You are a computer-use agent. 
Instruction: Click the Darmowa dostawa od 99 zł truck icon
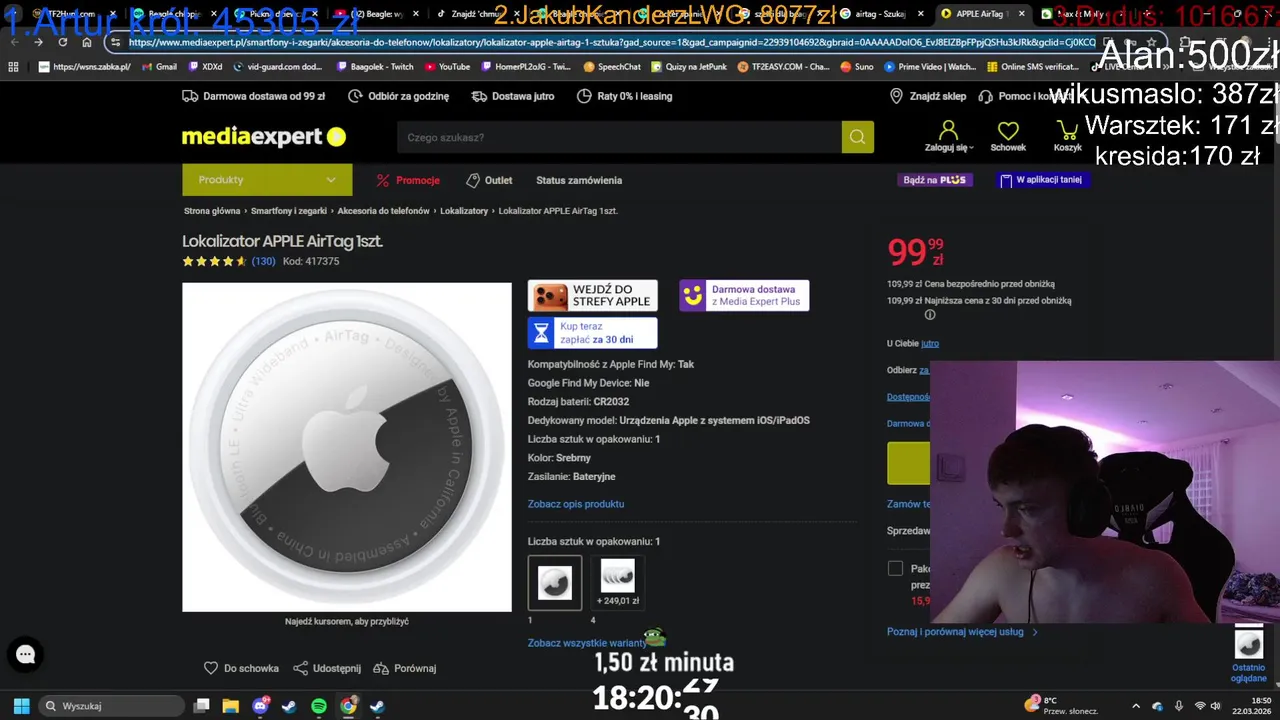[190, 96]
